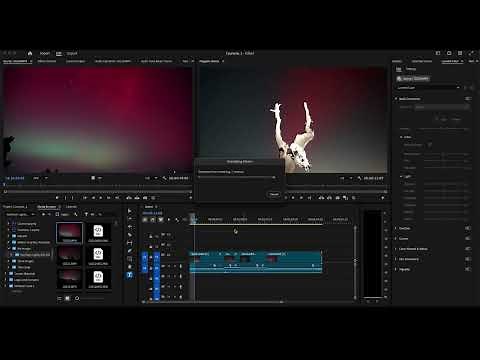
Task: Expand the Creative section
Action: (x=396, y=228)
